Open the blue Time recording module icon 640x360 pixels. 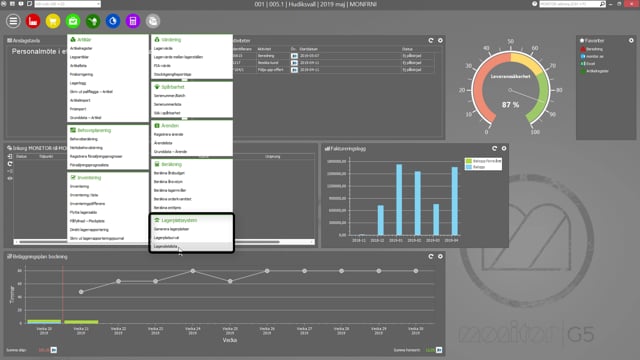click(113, 21)
